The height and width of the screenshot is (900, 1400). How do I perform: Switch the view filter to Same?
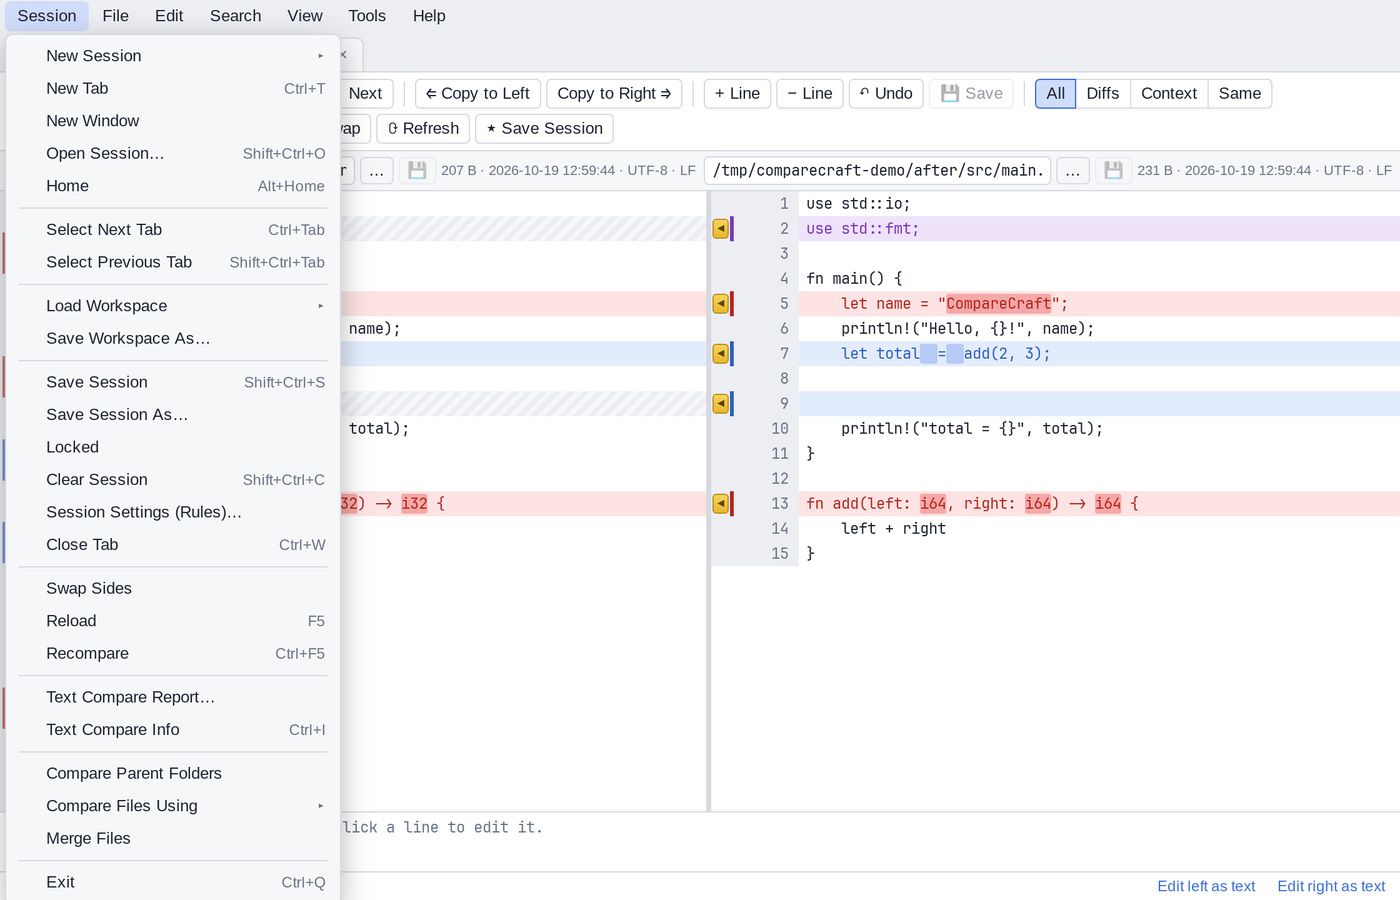(x=1240, y=94)
